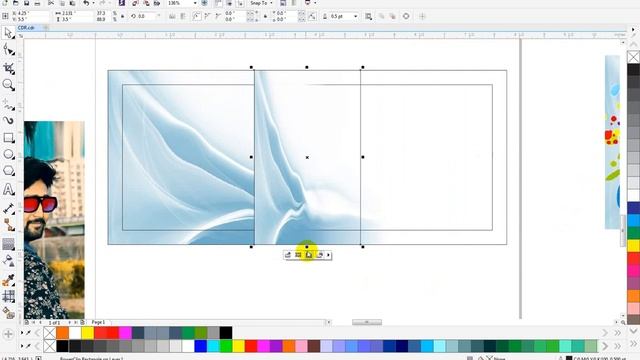This screenshot has height=360, width=640.
Task: Go to the next page arrow
Action: pyautogui.click(x=69, y=322)
